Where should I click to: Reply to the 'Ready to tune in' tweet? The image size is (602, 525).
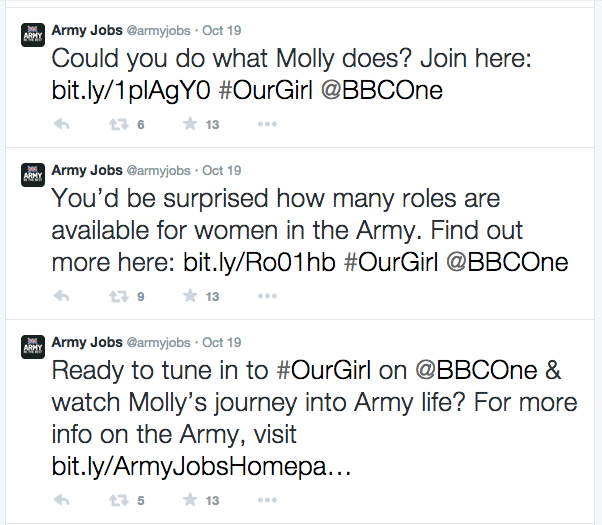[61, 500]
